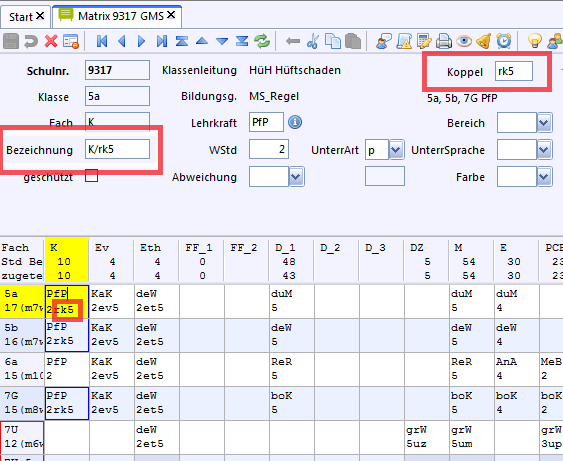
Task: Click the printer icon
Action: click(x=444, y=41)
